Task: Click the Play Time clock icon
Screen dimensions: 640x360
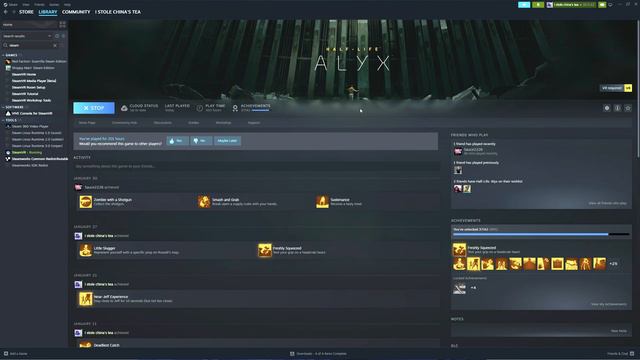Action: coord(200,108)
